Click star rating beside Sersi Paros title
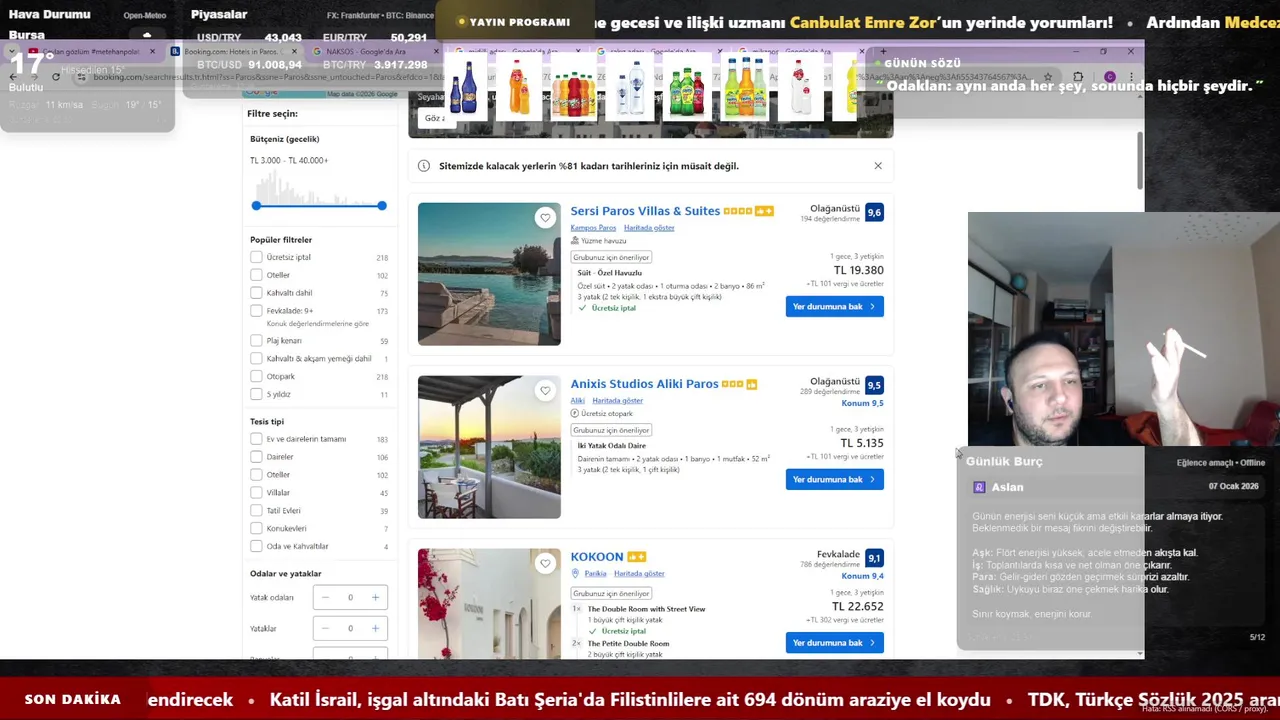1280x720 pixels. [x=737, y=211]
